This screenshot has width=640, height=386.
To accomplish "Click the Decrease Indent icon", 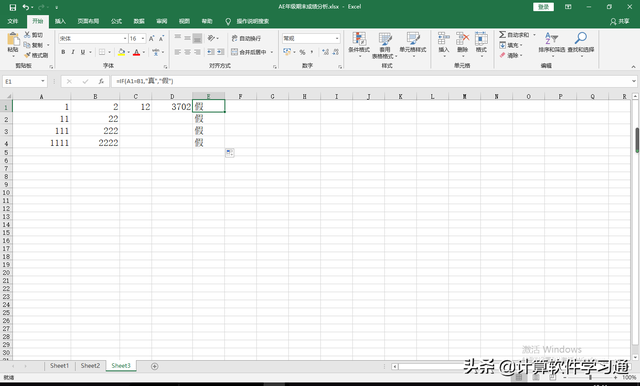I will pyautogui.click(x=211, y=52).
